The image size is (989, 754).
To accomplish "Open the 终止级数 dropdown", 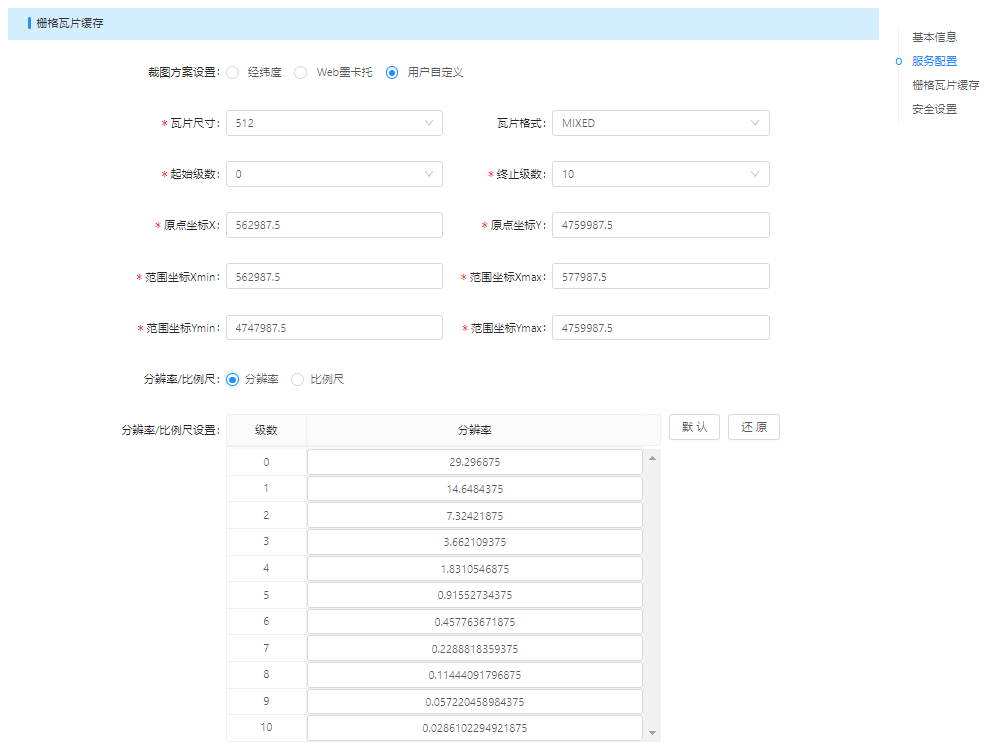I will pyautogui.click(x=660, y=174).
